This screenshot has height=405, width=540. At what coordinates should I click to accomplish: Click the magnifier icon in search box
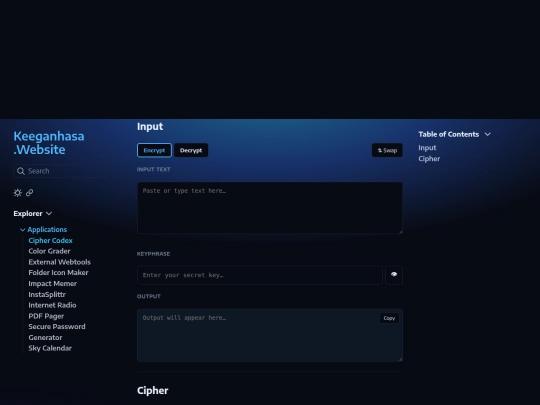pyautogui.click(x=21, y=171)
